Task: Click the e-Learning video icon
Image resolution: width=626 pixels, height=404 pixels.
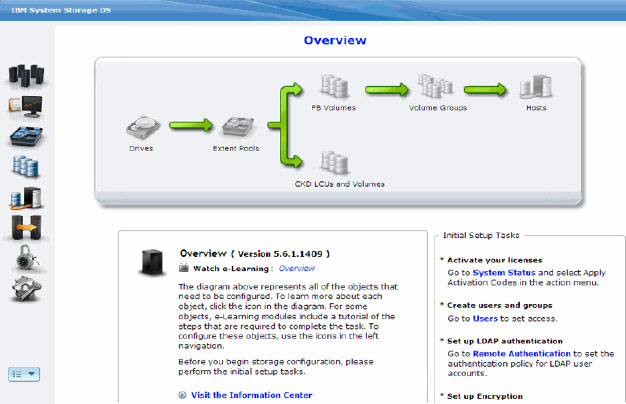Action: (184, 268)
